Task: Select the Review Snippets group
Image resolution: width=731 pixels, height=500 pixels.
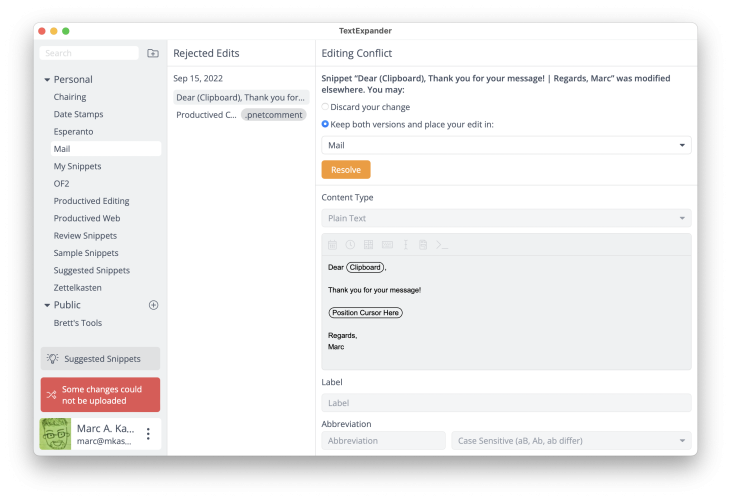Action: coord(85,235)
